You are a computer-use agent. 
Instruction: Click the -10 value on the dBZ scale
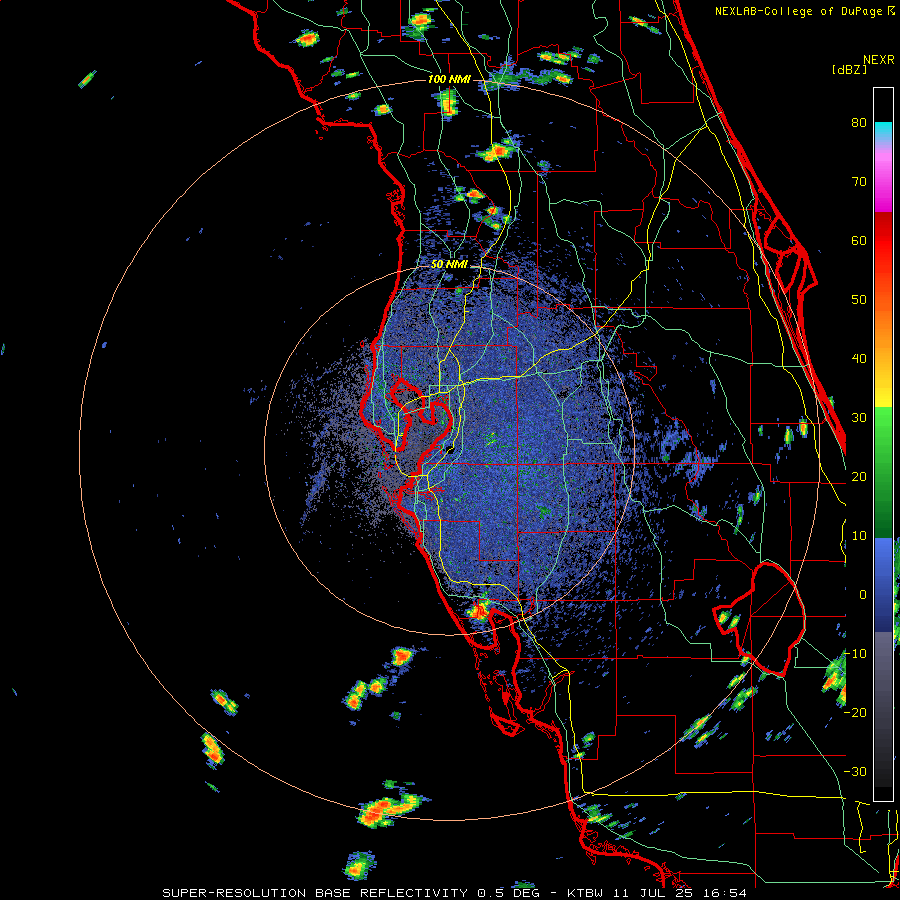[855, 653]
